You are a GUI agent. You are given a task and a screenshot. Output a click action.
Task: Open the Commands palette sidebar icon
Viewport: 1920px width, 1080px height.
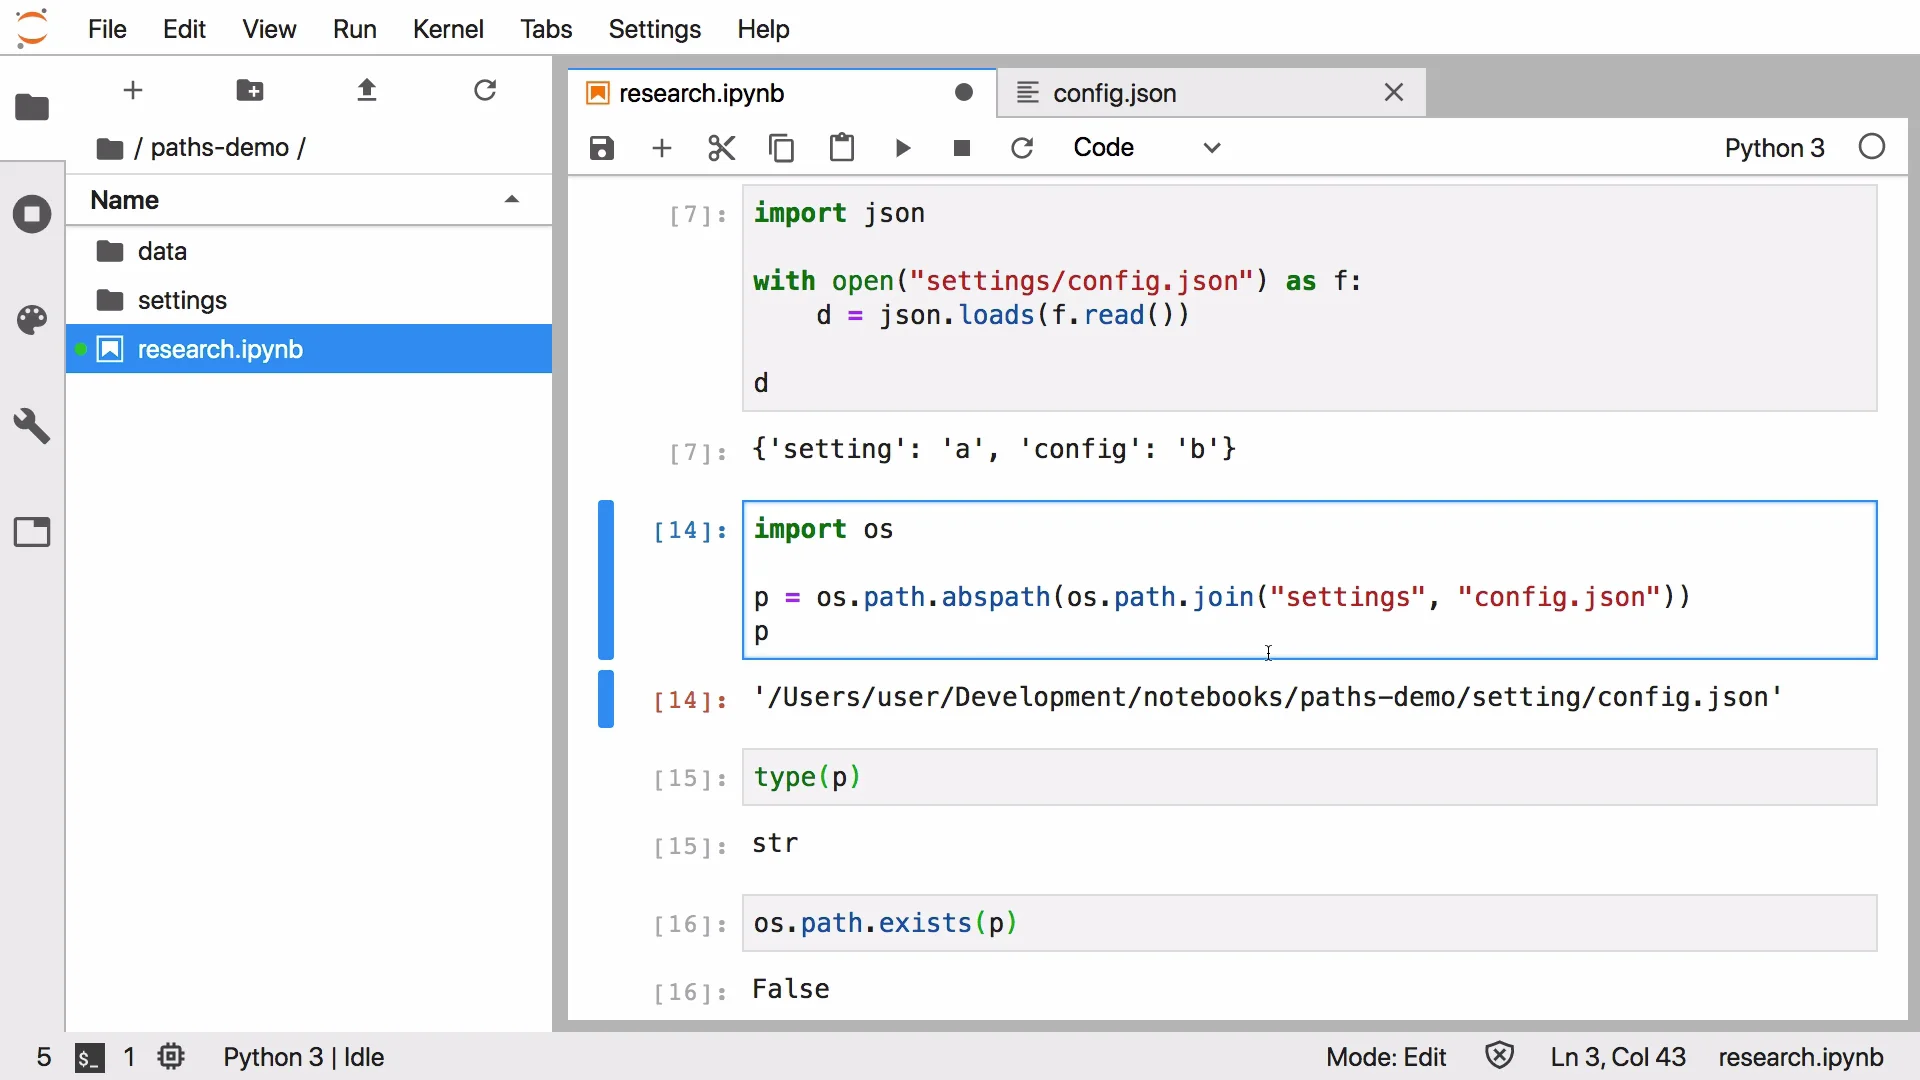pos(32,320)
